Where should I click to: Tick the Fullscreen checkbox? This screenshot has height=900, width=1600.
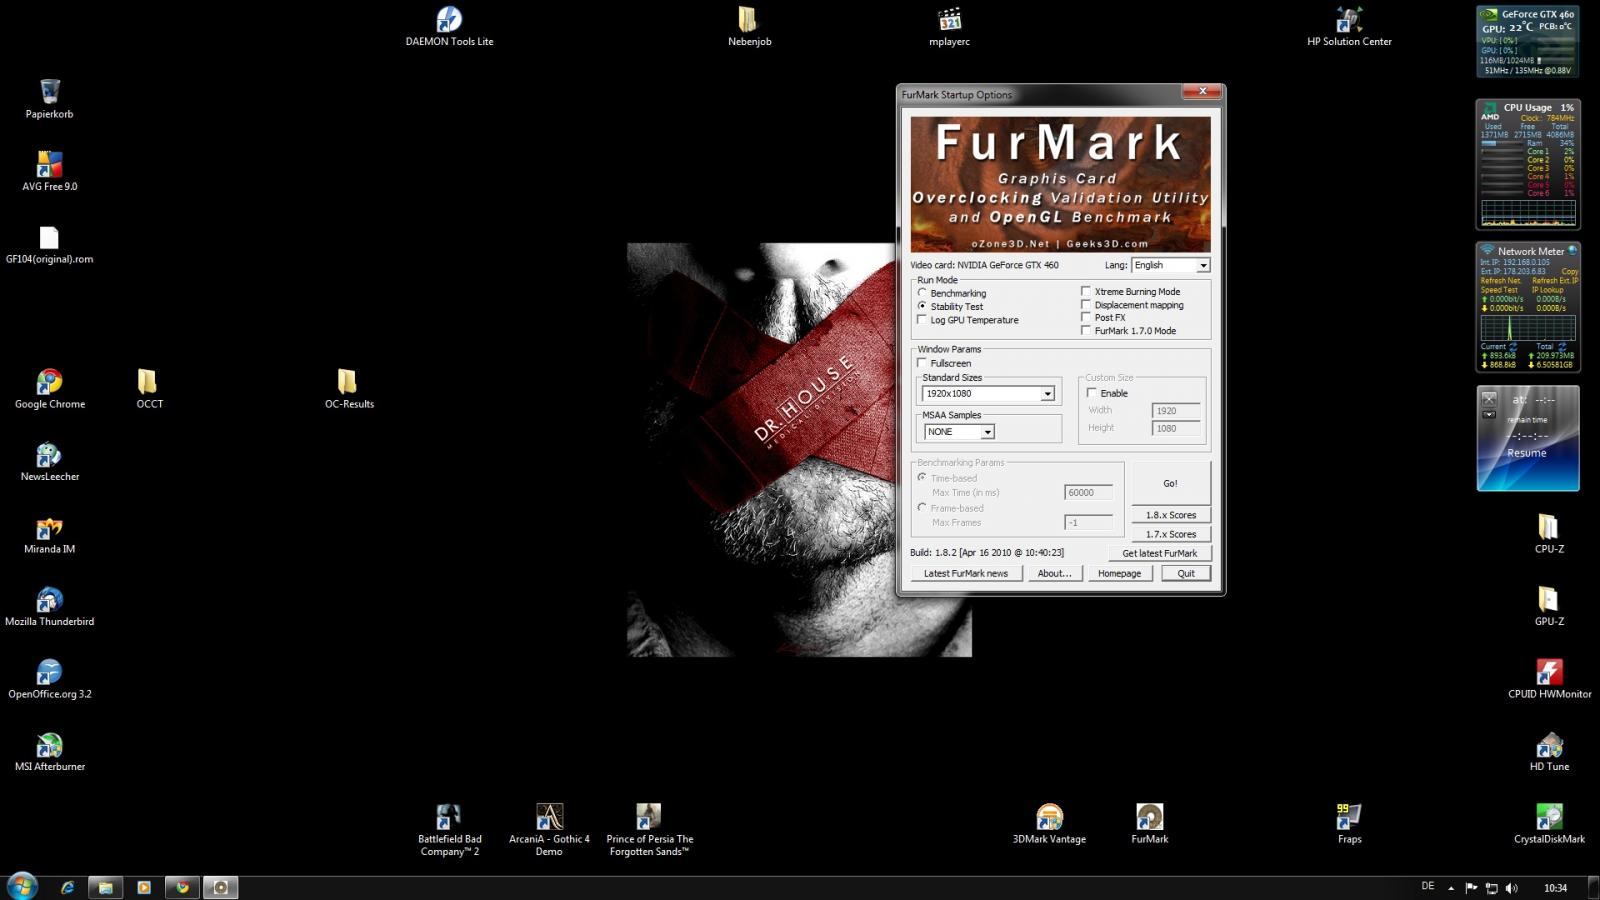(922, 363)
